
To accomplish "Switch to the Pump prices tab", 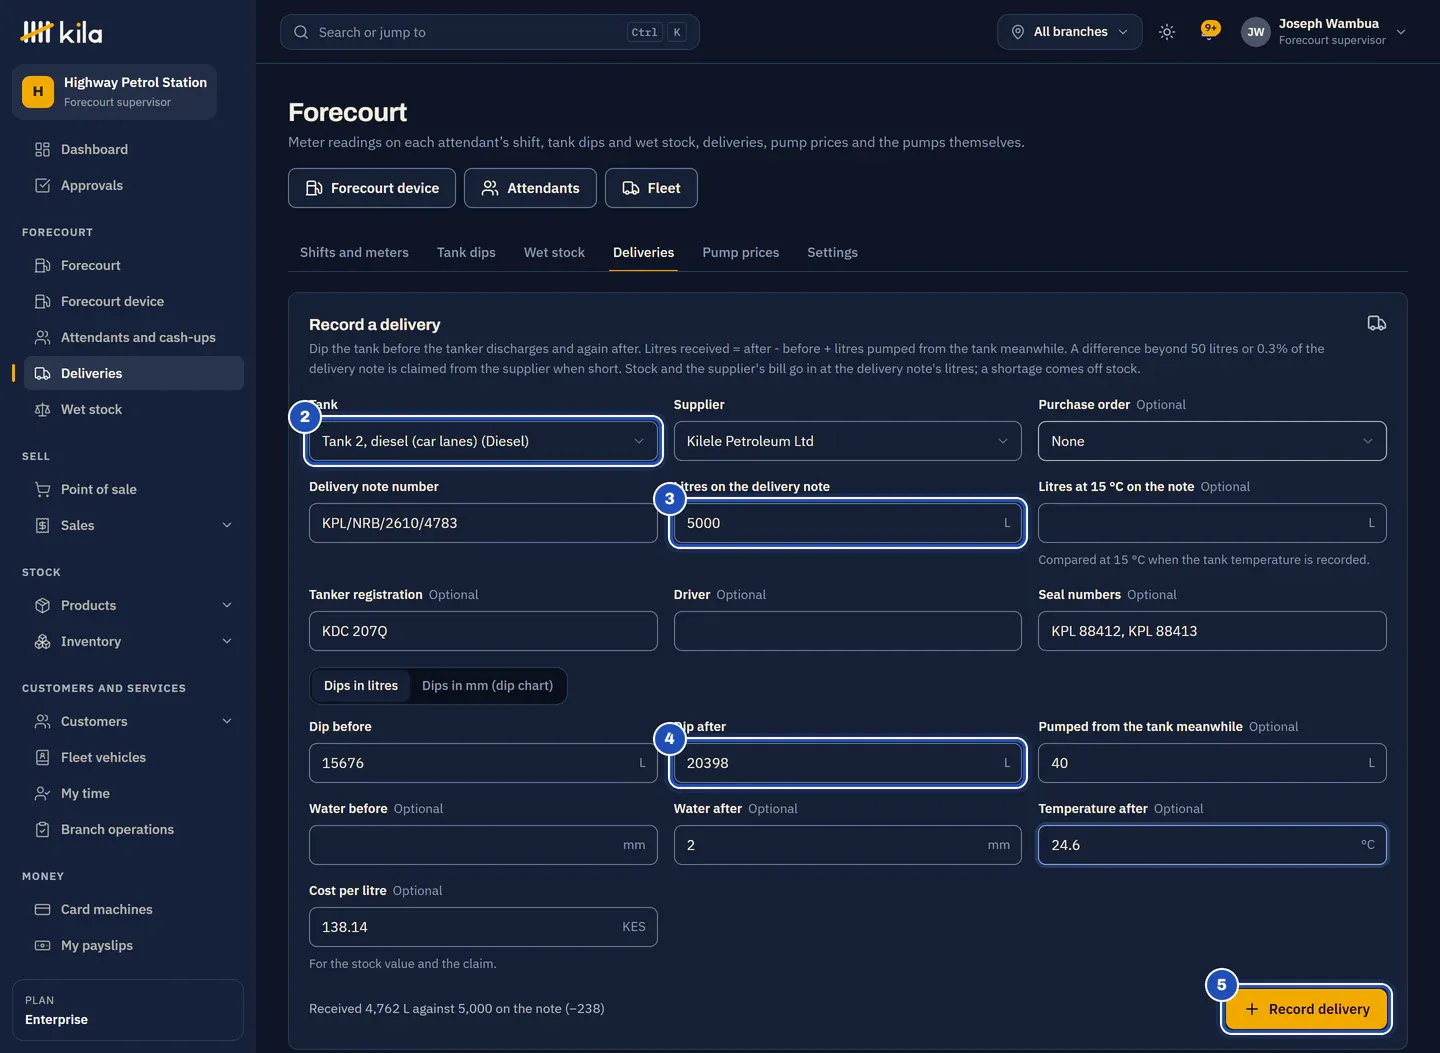I will (x=741, y=252).
